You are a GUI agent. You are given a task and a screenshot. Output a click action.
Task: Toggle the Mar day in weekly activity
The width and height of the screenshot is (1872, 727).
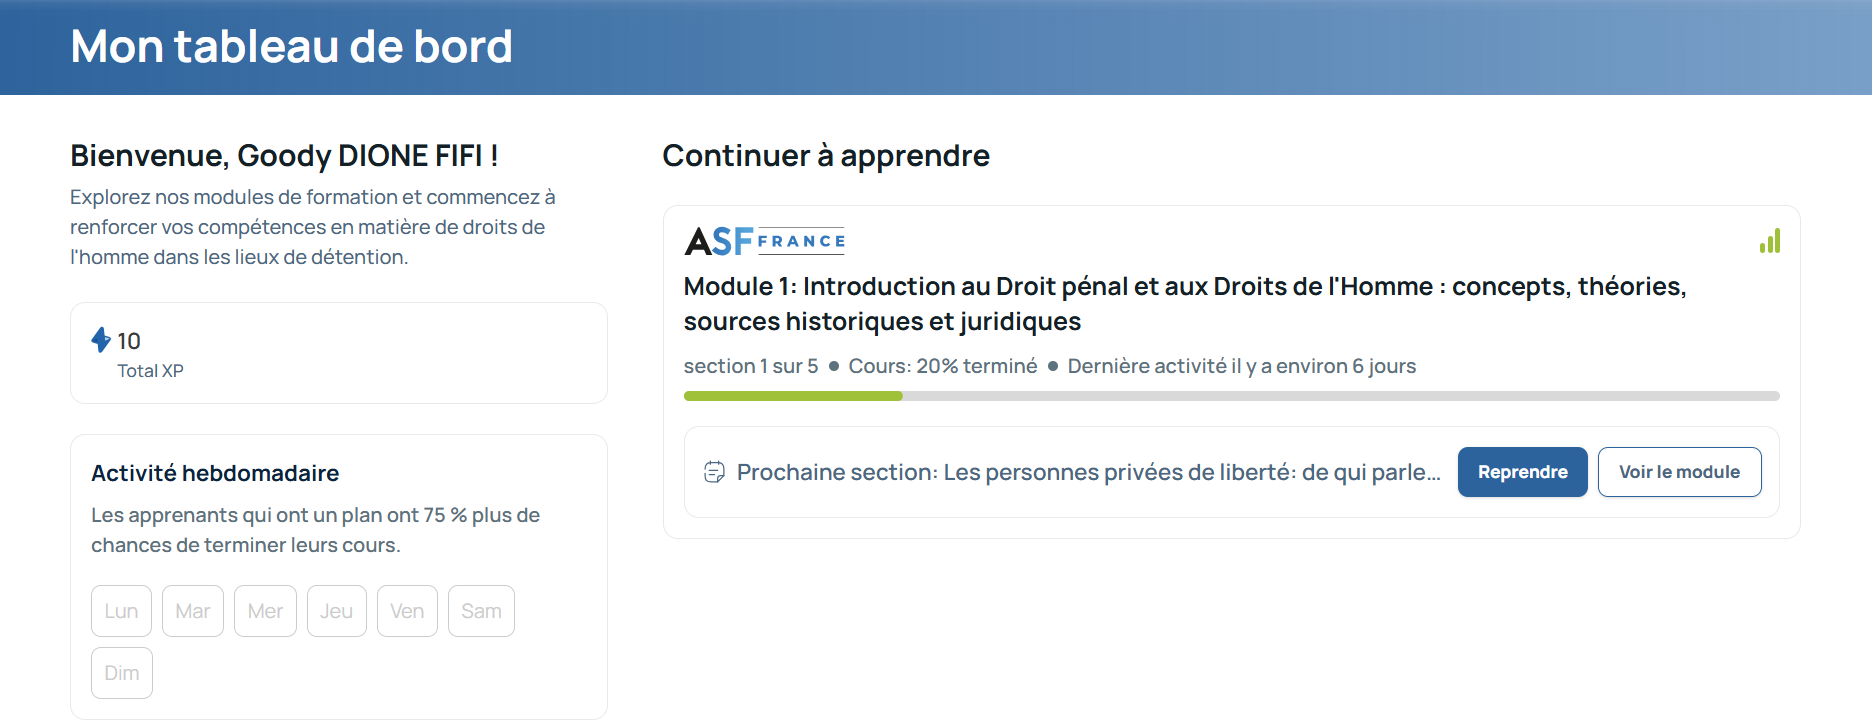pos(193,611)
